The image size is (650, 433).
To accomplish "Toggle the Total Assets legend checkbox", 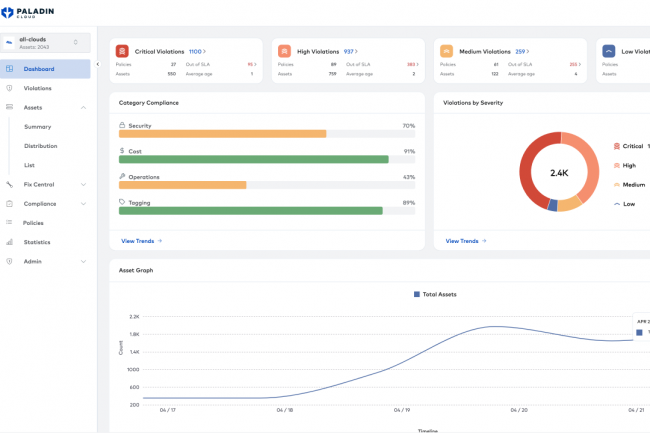I will click(417, 294).
